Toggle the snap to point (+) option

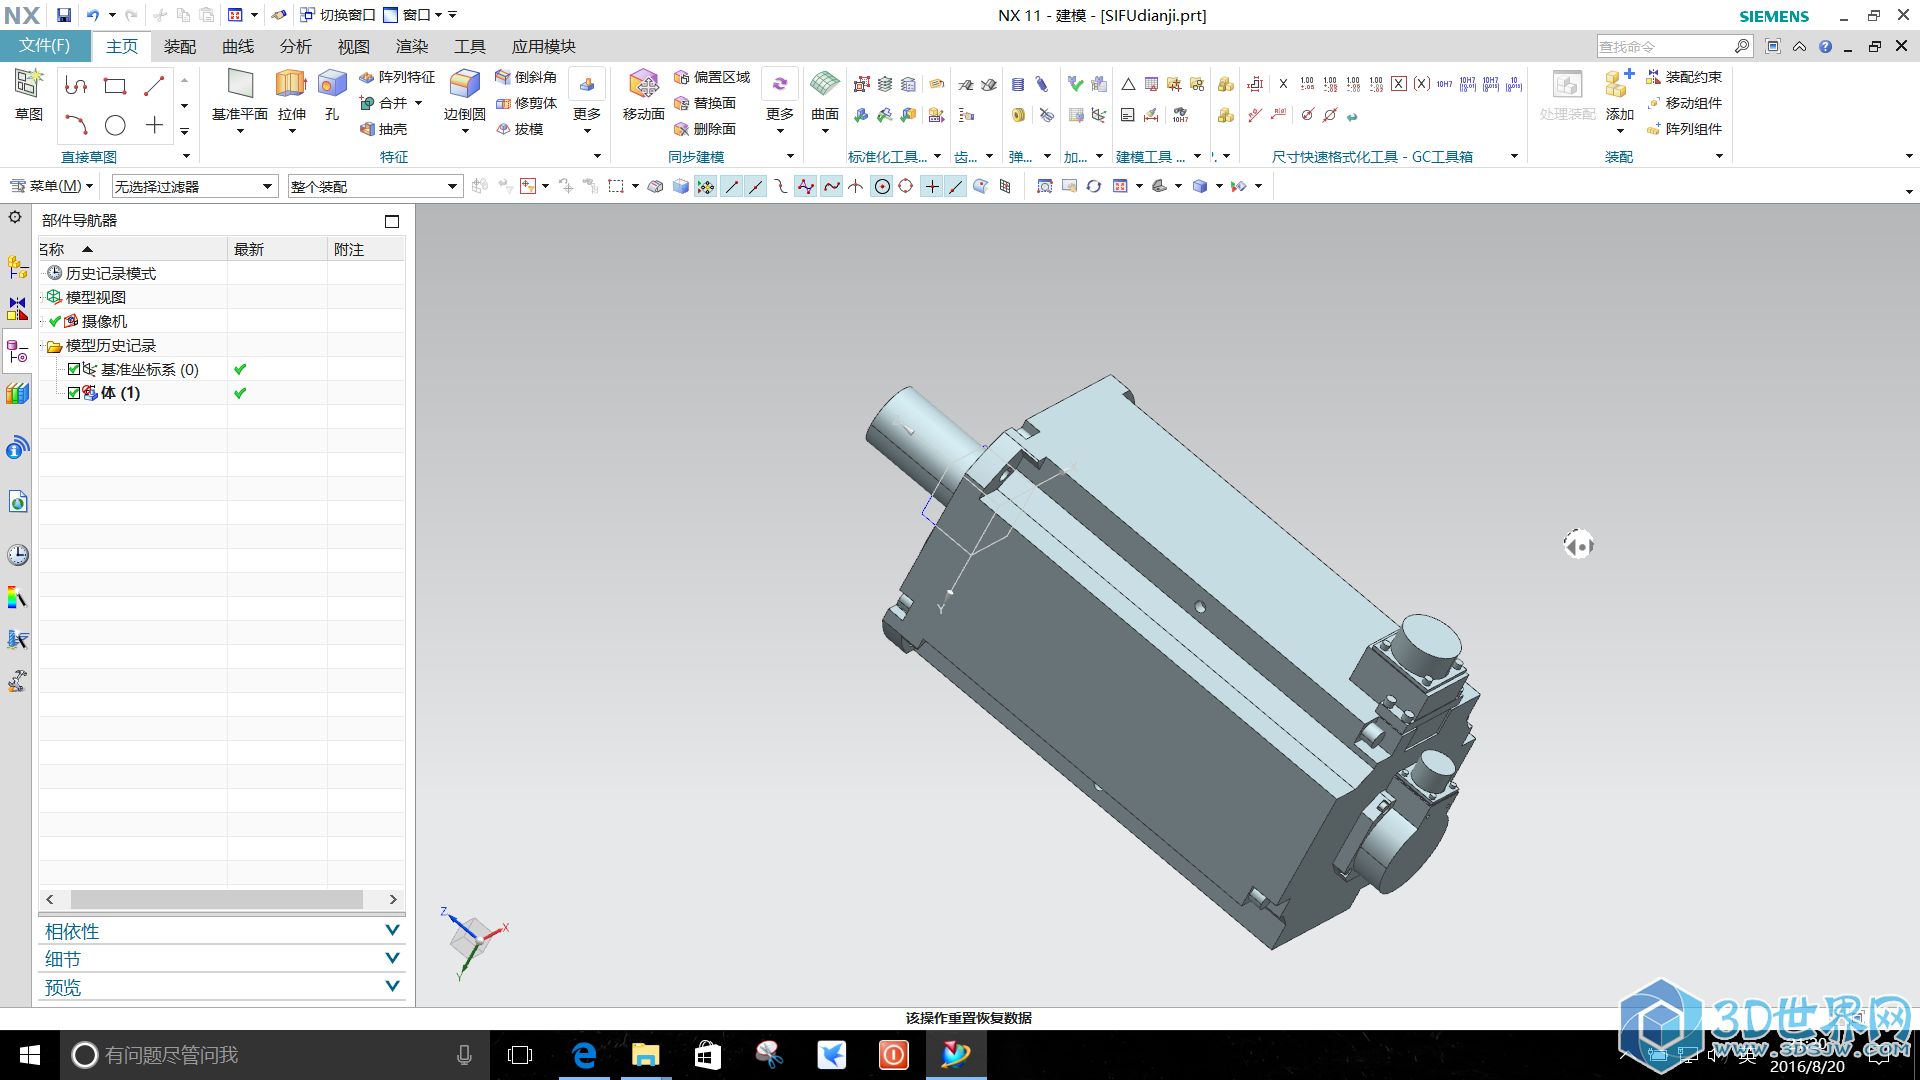point(932,186)
